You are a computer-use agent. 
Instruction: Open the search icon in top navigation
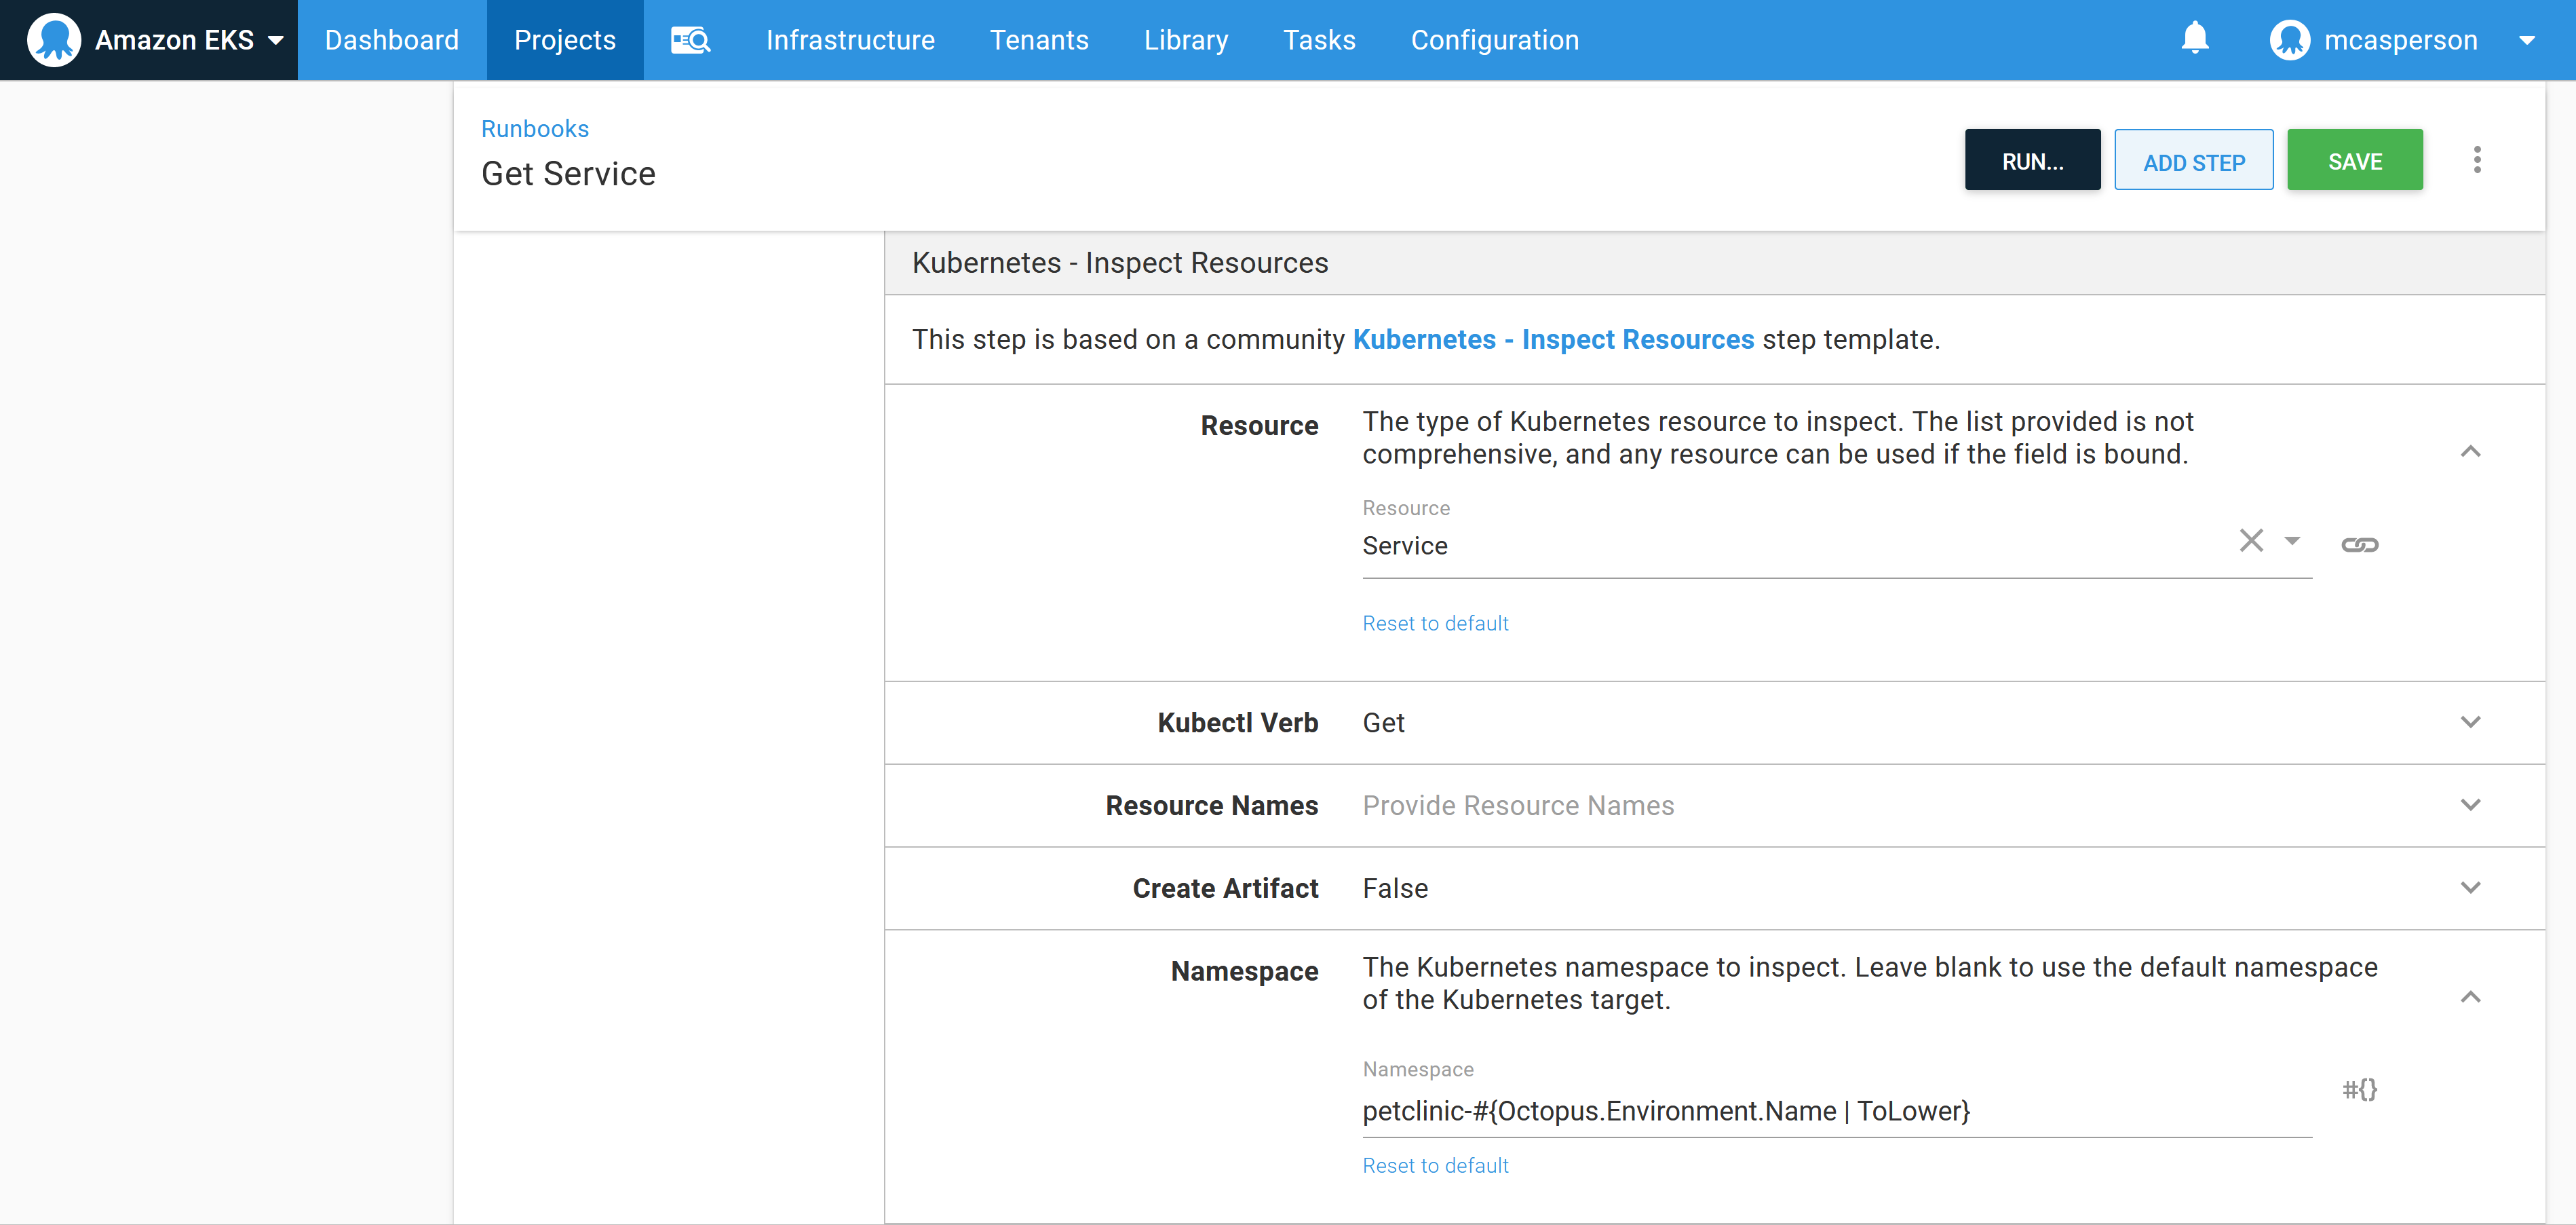point(690,40)
